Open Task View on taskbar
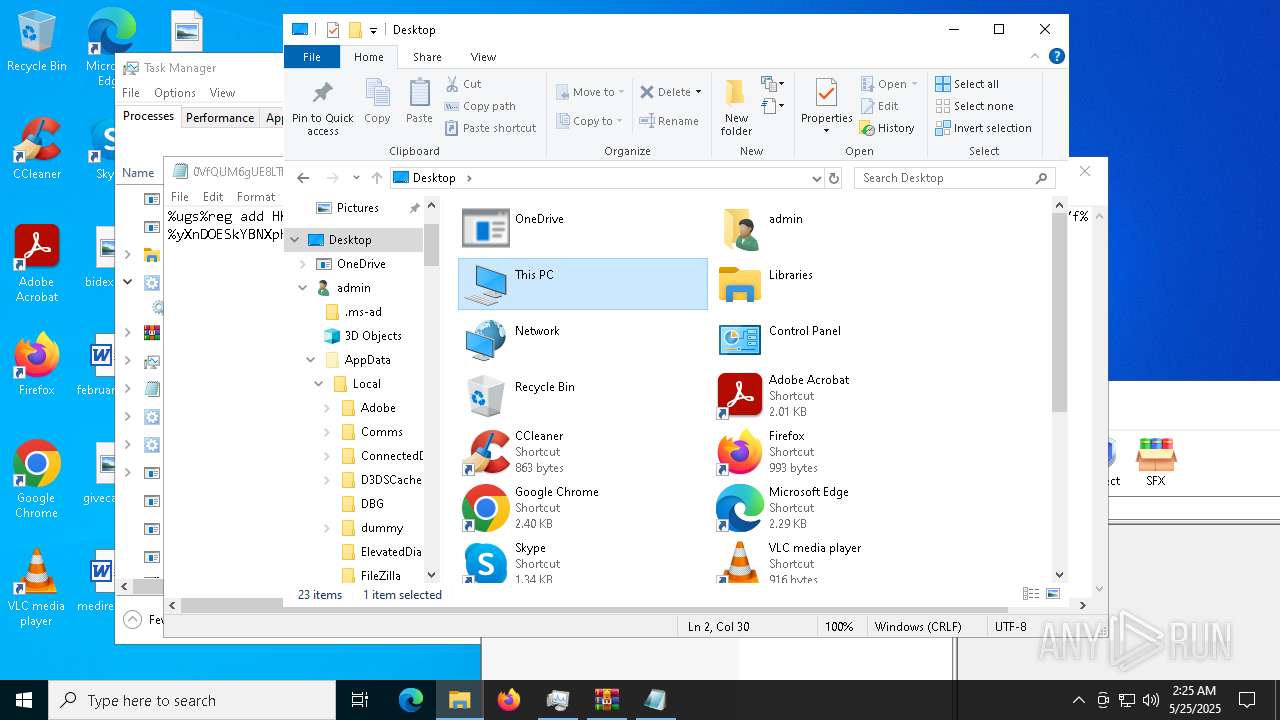1280x720 pixels. point(360,700)
